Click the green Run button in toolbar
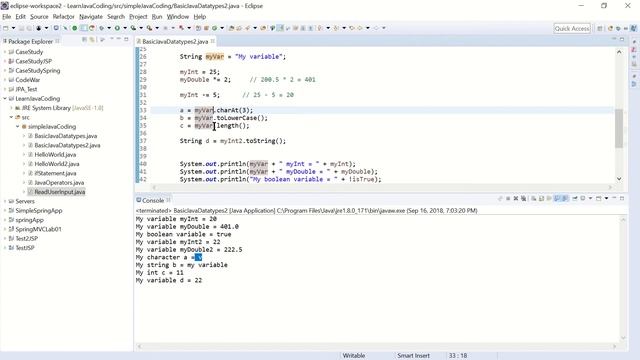The image size is (640, 360). pos(117,28)
